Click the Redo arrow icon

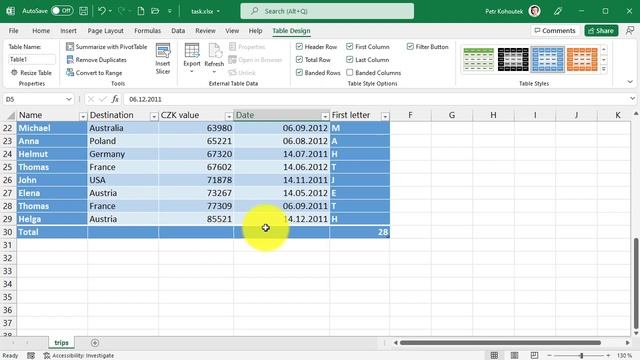coord(121,11)
